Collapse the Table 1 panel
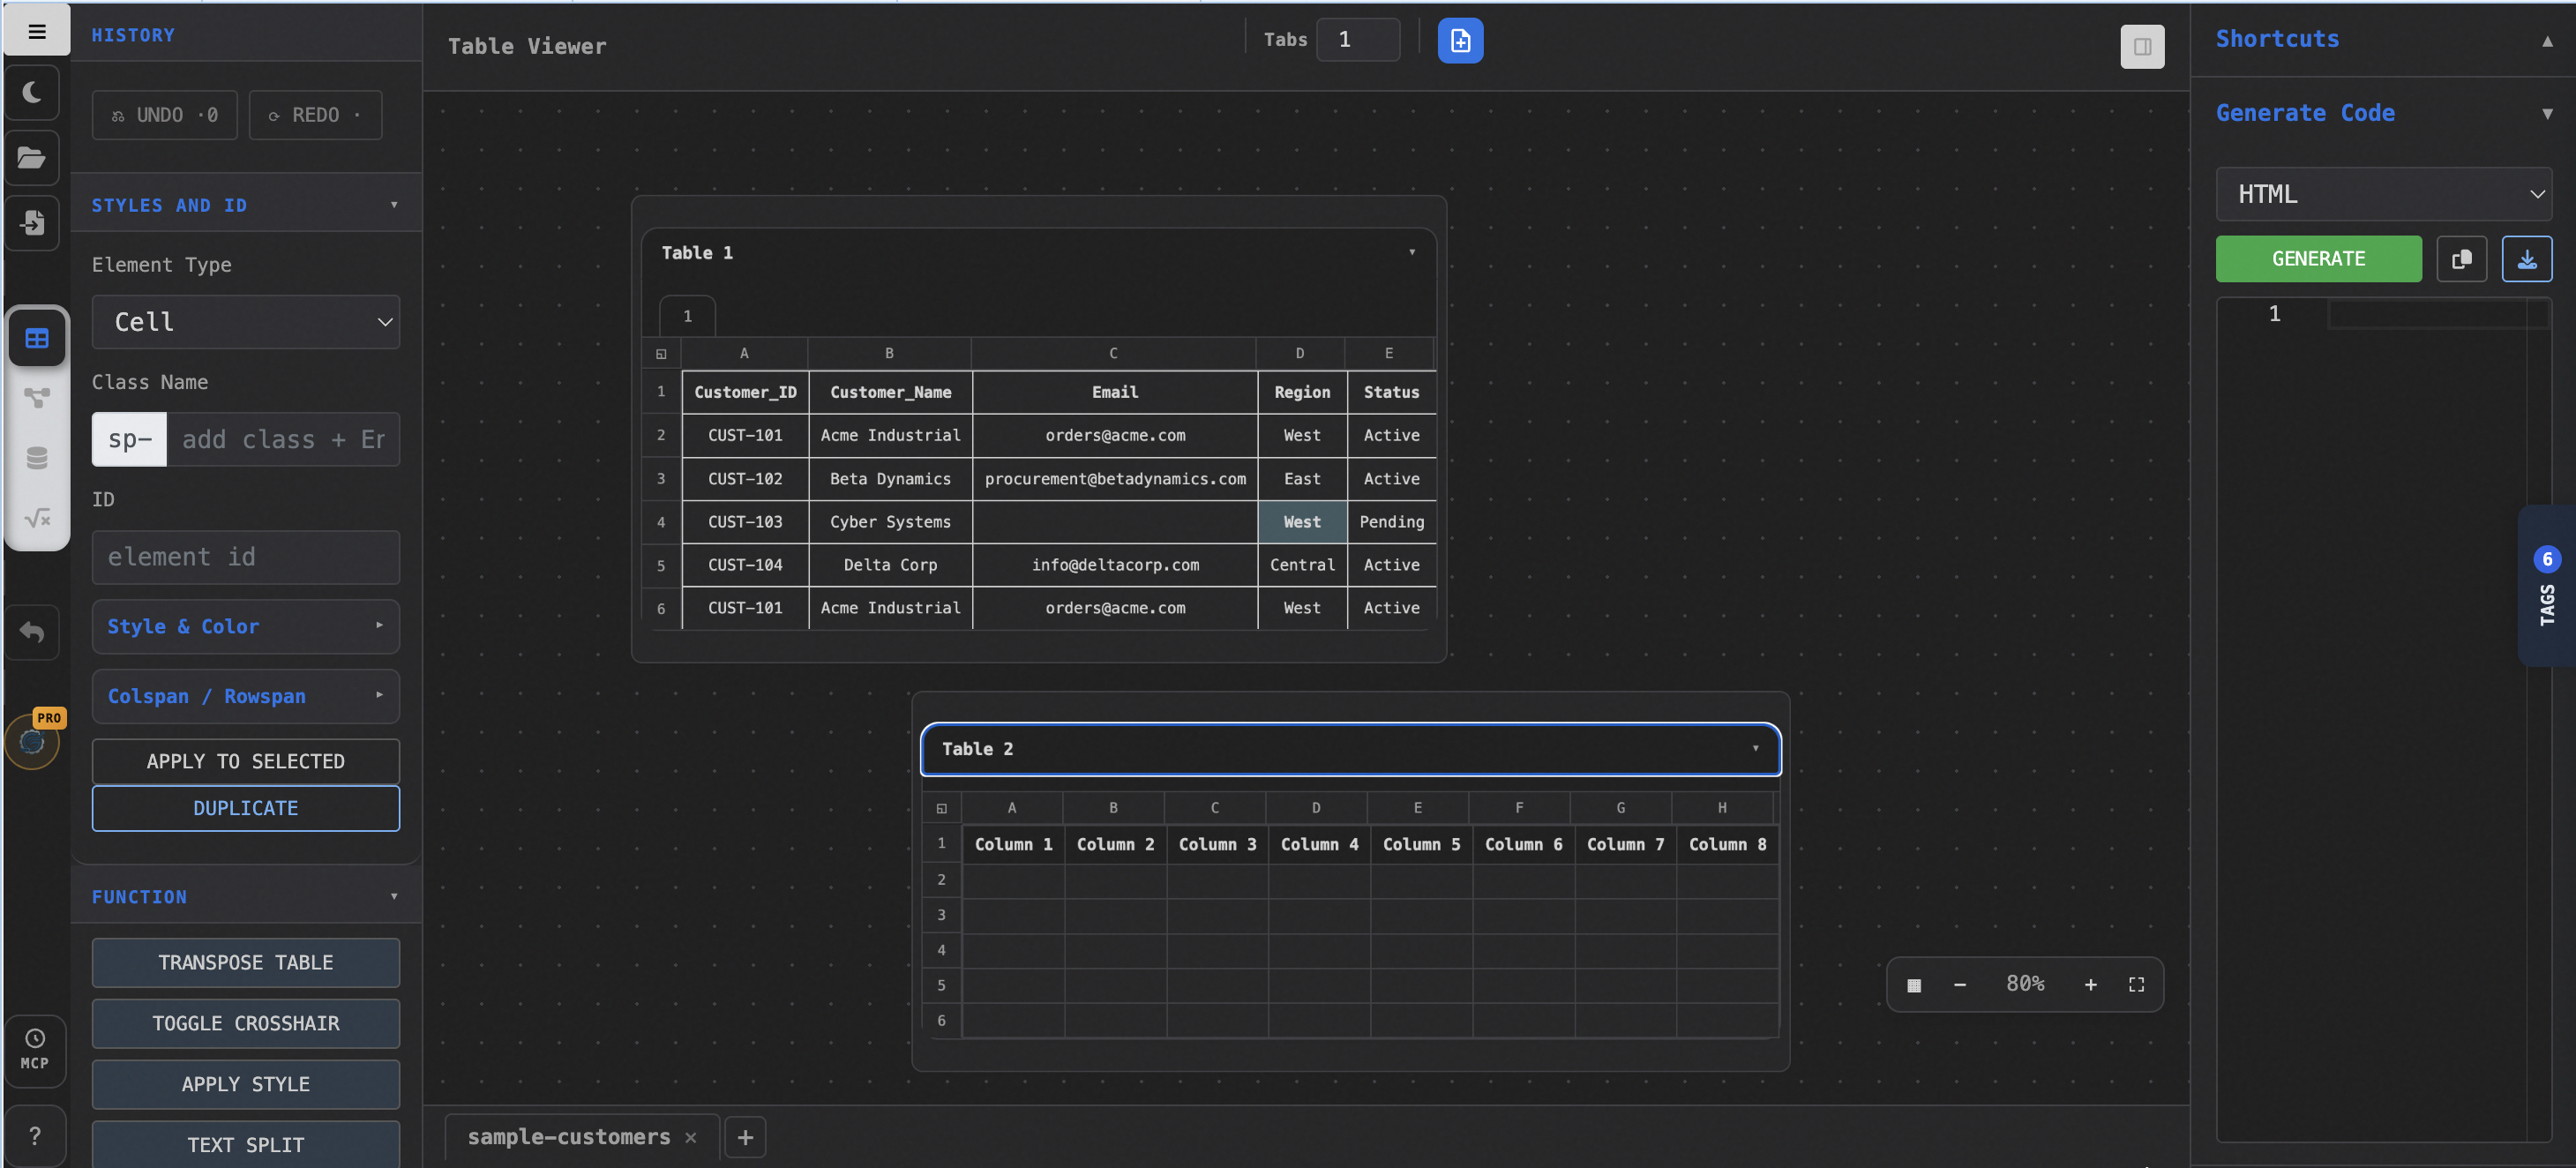Viewport: 2576px width, 1168px height. (1412, 253)
